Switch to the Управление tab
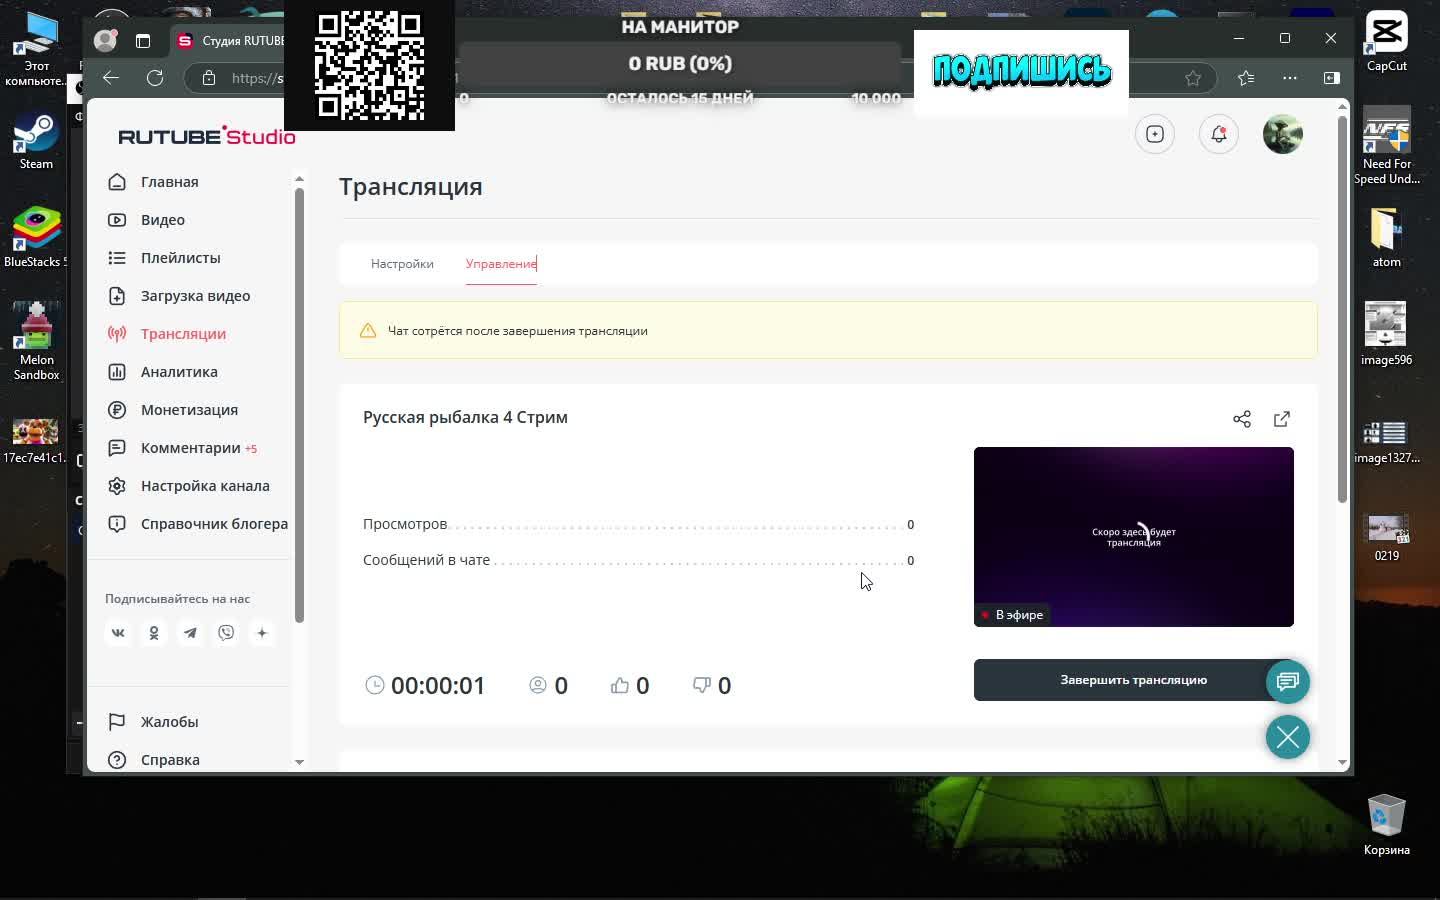The image size is (1440, 900). coord(501,264)
